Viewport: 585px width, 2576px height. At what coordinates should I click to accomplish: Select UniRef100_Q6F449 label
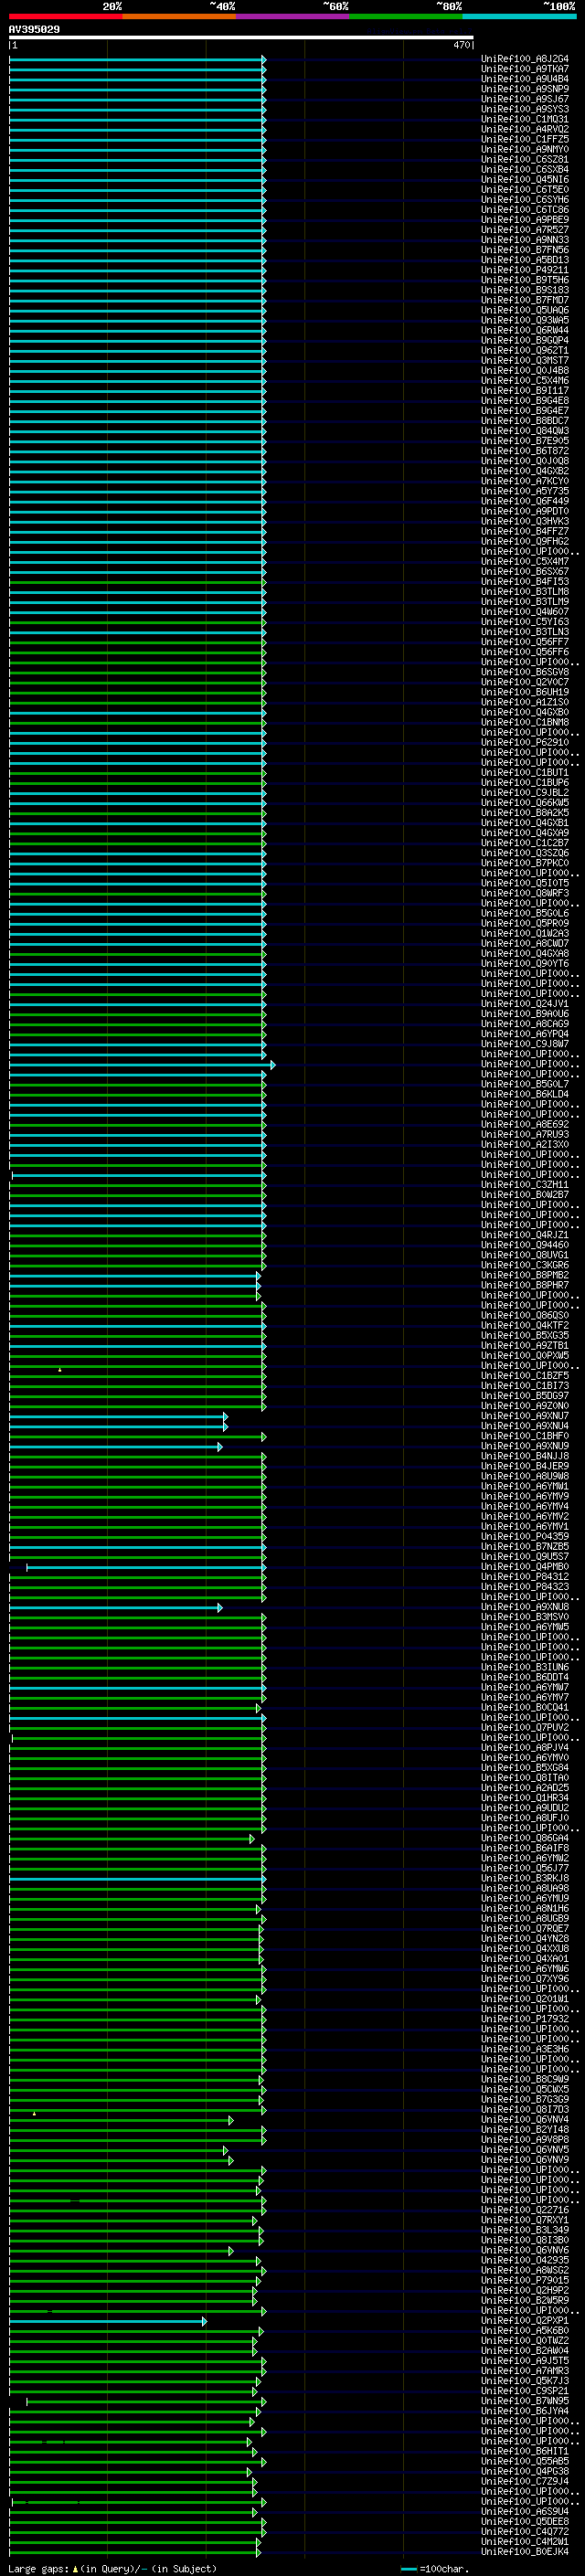tap(525, 501)
